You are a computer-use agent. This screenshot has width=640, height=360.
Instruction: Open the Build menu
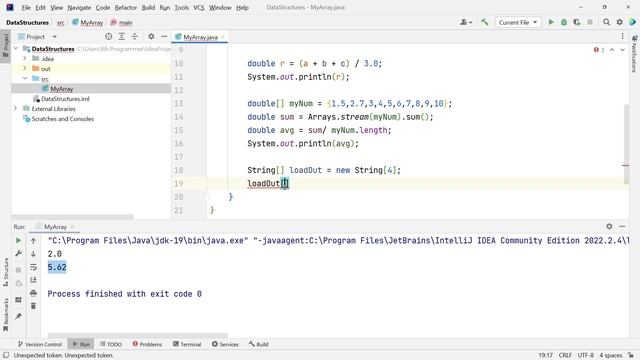[148, 7]
